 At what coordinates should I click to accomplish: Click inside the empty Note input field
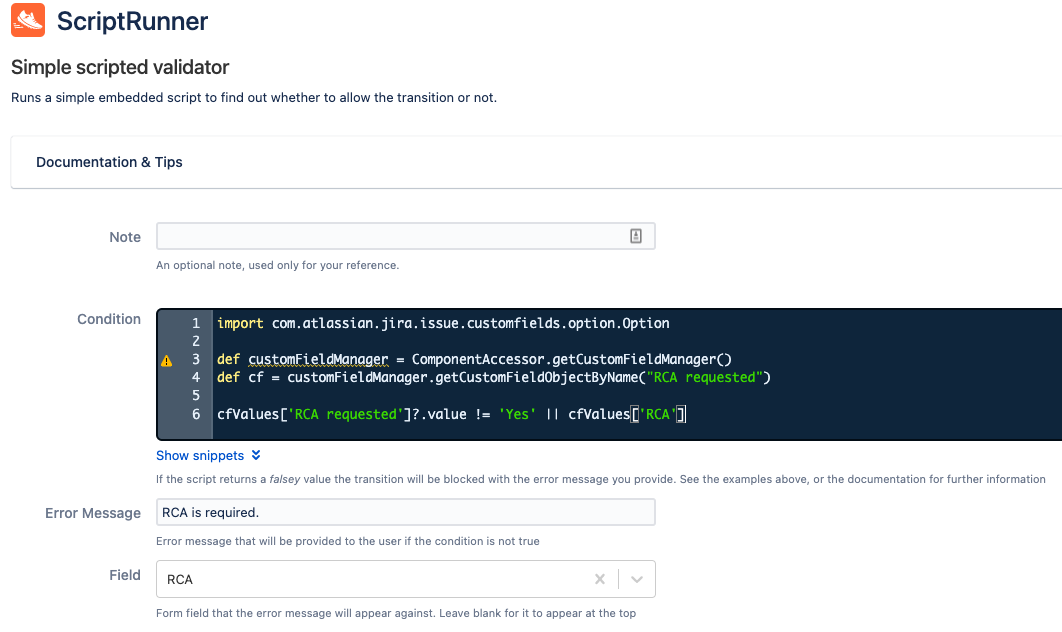coord(390,235)
